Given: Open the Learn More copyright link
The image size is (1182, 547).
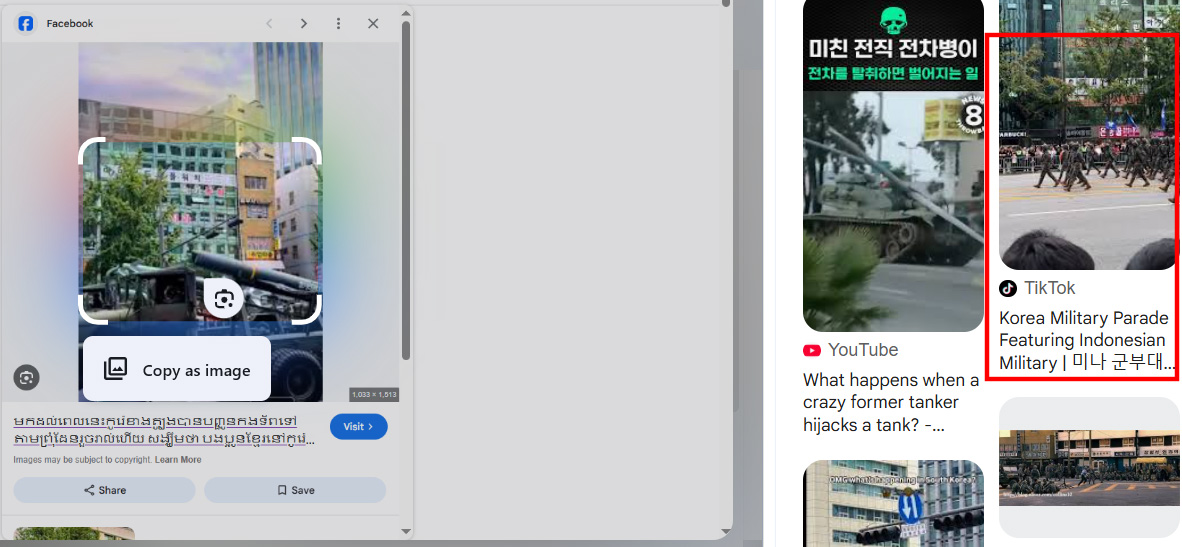Looking at the screenshot, I should pos(178,460).
